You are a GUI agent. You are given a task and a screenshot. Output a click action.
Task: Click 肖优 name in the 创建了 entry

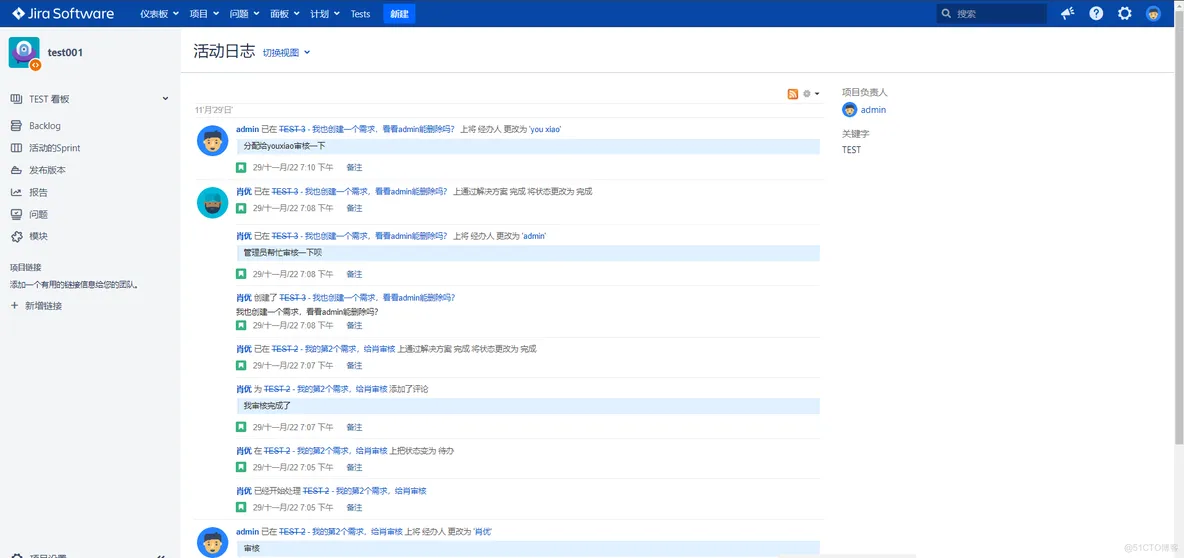click(244, 297)
